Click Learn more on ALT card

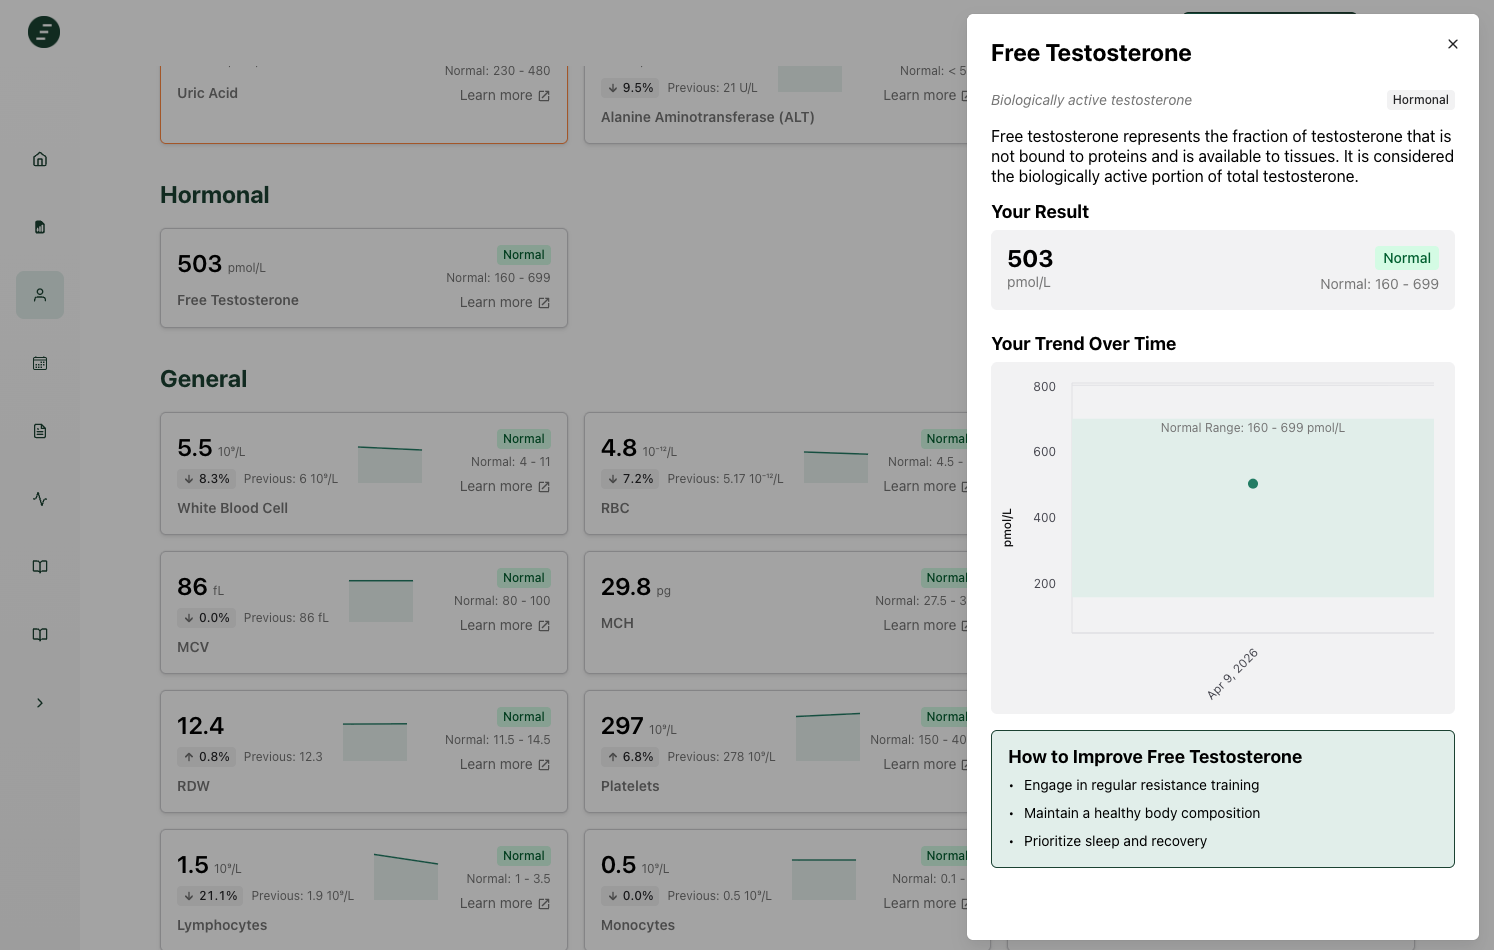click(925, 96)
